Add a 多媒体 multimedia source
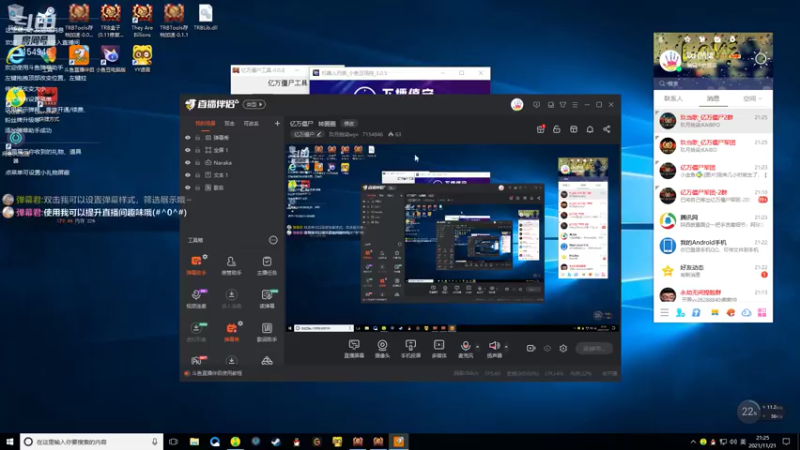This screenshot has width=800, height=450. pyautogui.click(x=439, y=349)
